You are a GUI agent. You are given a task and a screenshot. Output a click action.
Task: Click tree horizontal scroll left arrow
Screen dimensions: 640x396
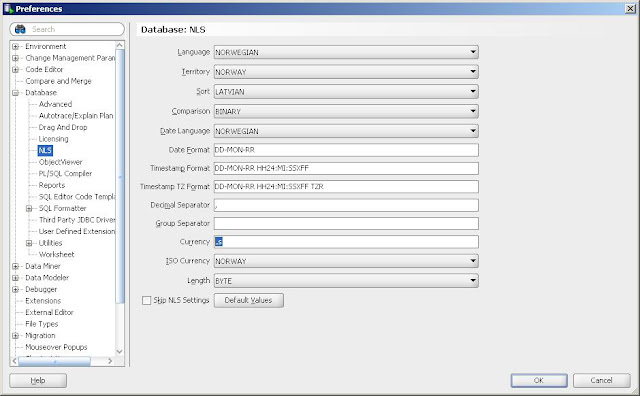pyautogui.click(x=14, y=361)
